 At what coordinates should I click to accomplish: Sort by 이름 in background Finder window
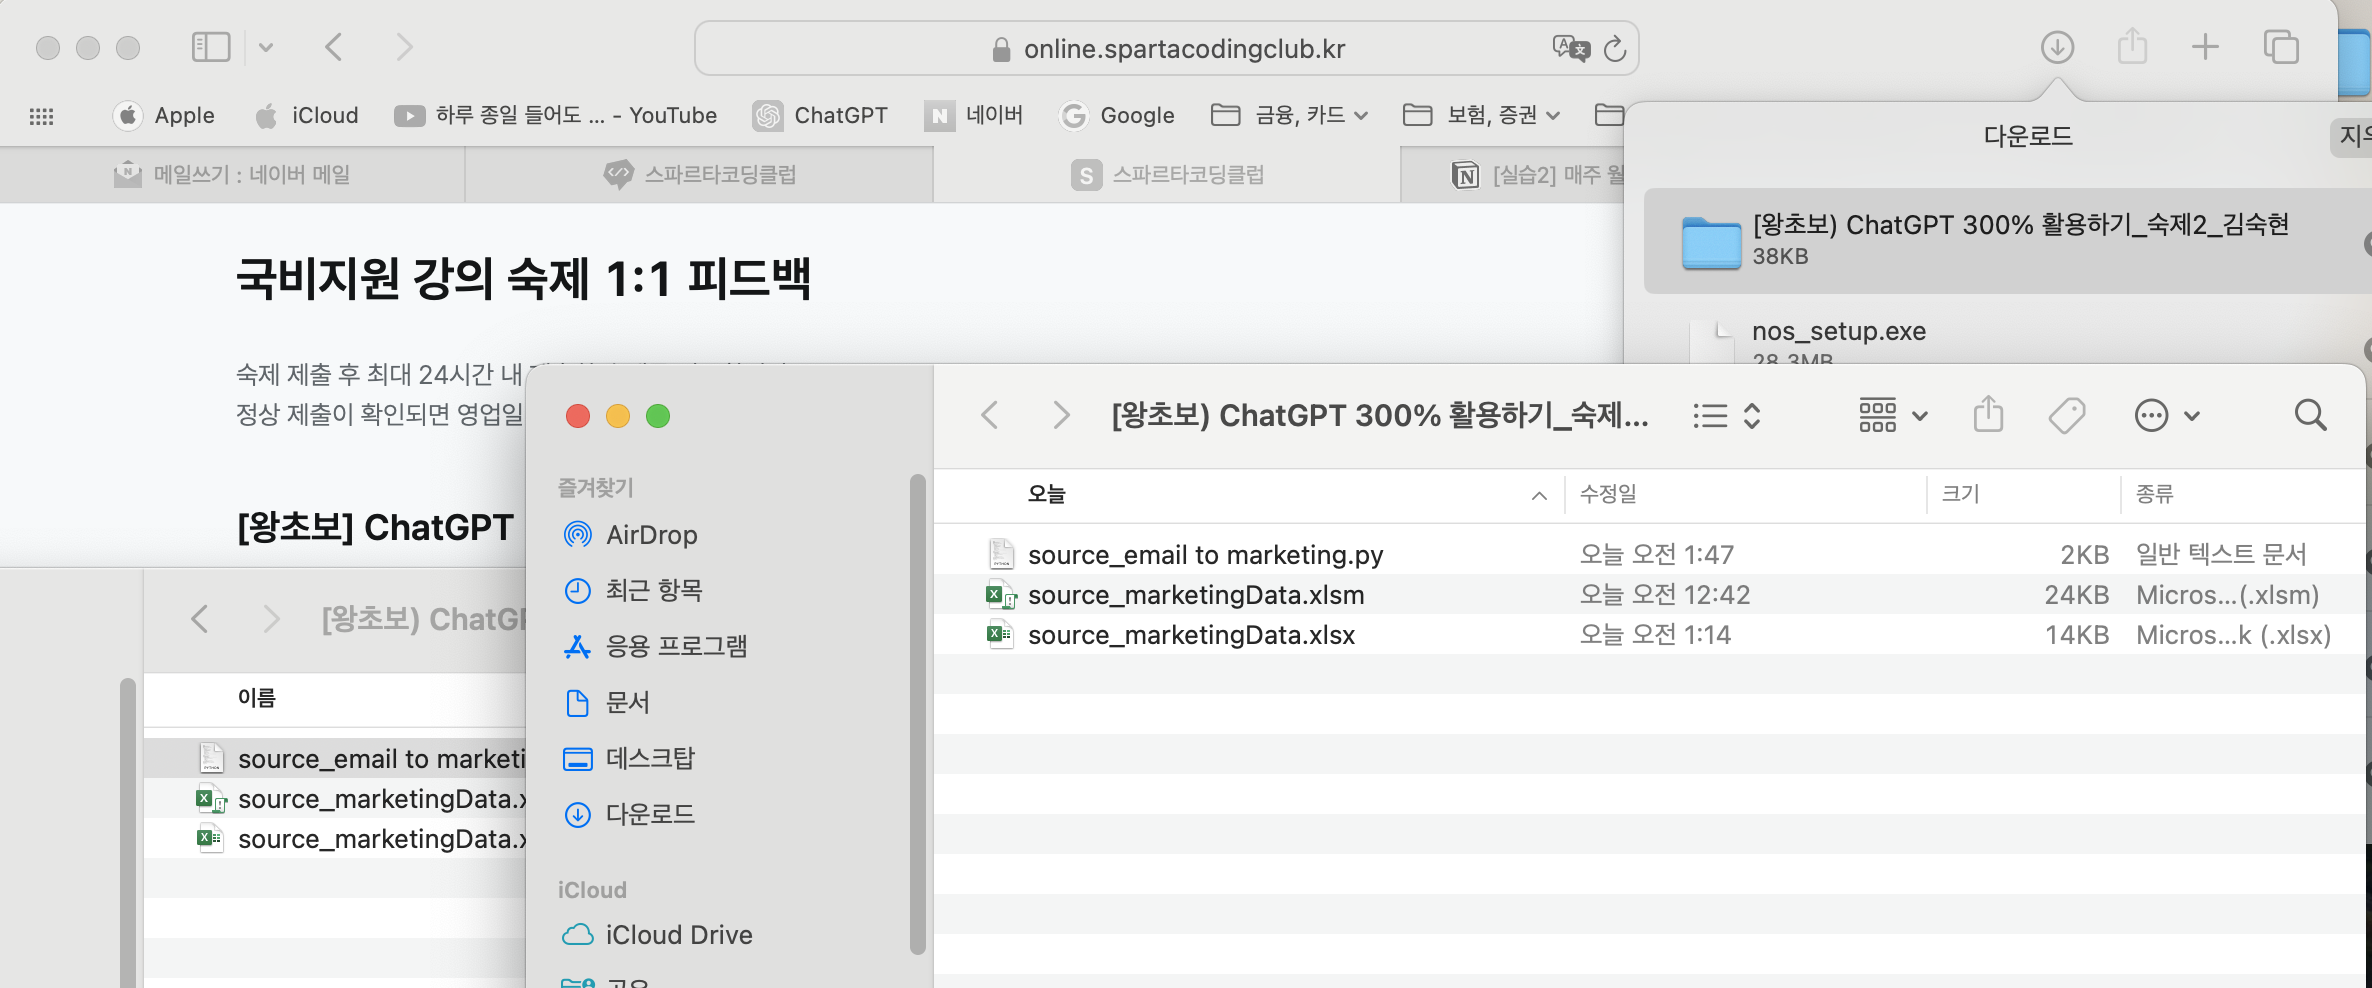[257, 698]
